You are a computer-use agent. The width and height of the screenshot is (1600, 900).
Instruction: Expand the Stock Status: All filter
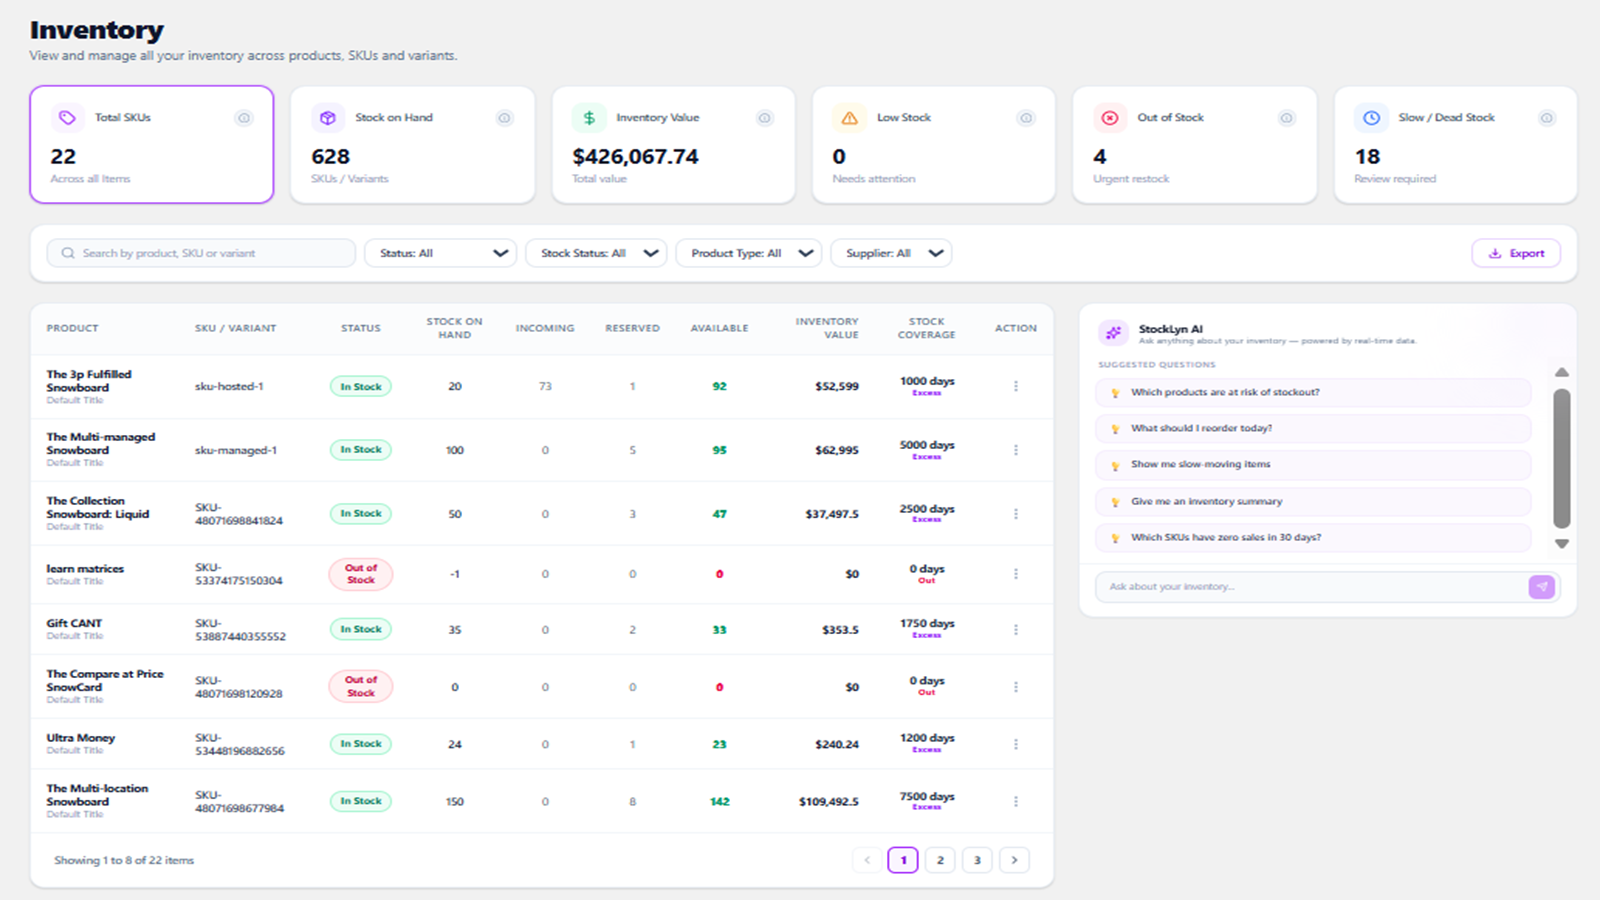(x=597, y=253)
